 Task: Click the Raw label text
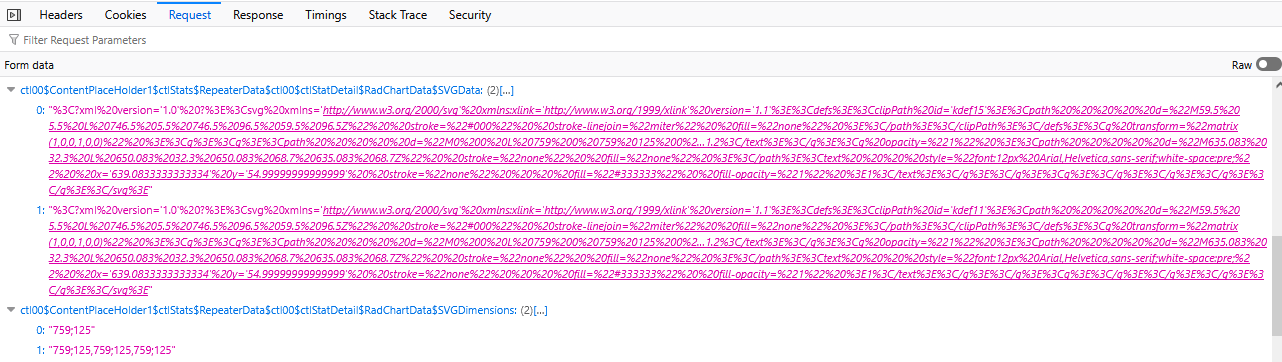(1241, 65)
